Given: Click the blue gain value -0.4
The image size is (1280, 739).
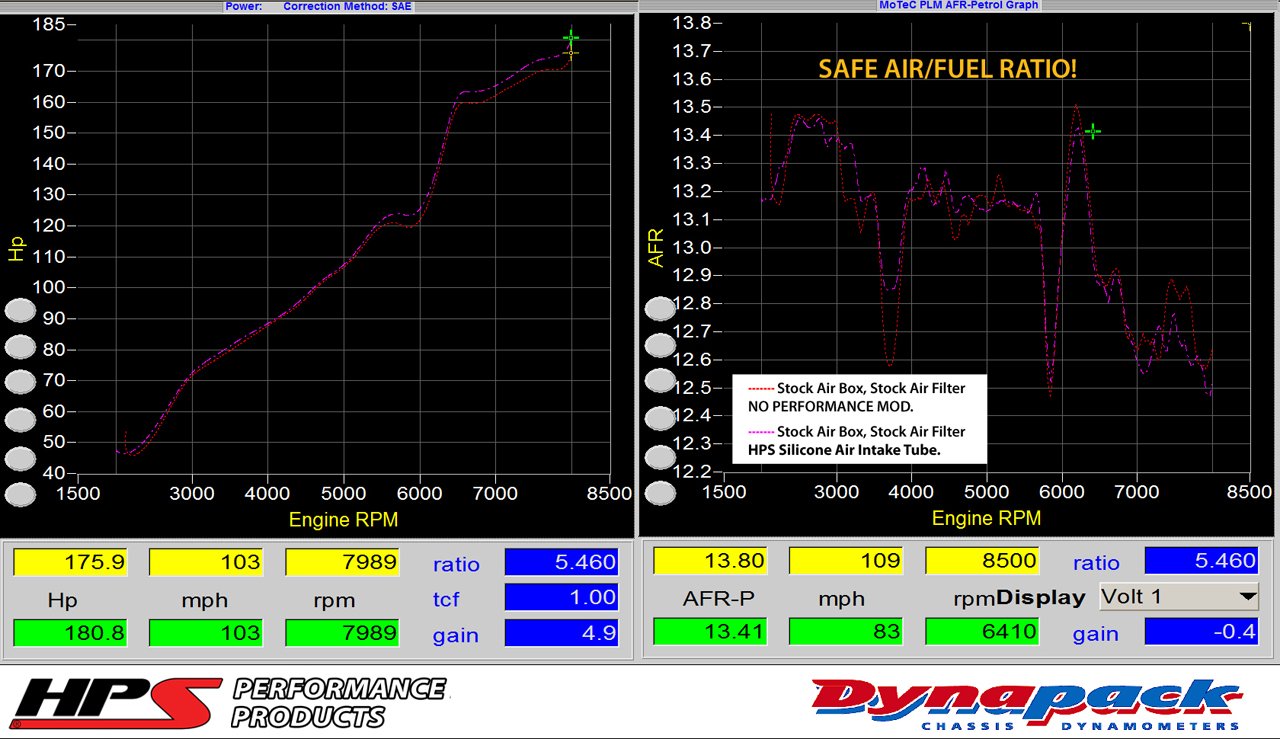Looking at the screenshot, I should pyautogui.click(x=1201, y=632).
